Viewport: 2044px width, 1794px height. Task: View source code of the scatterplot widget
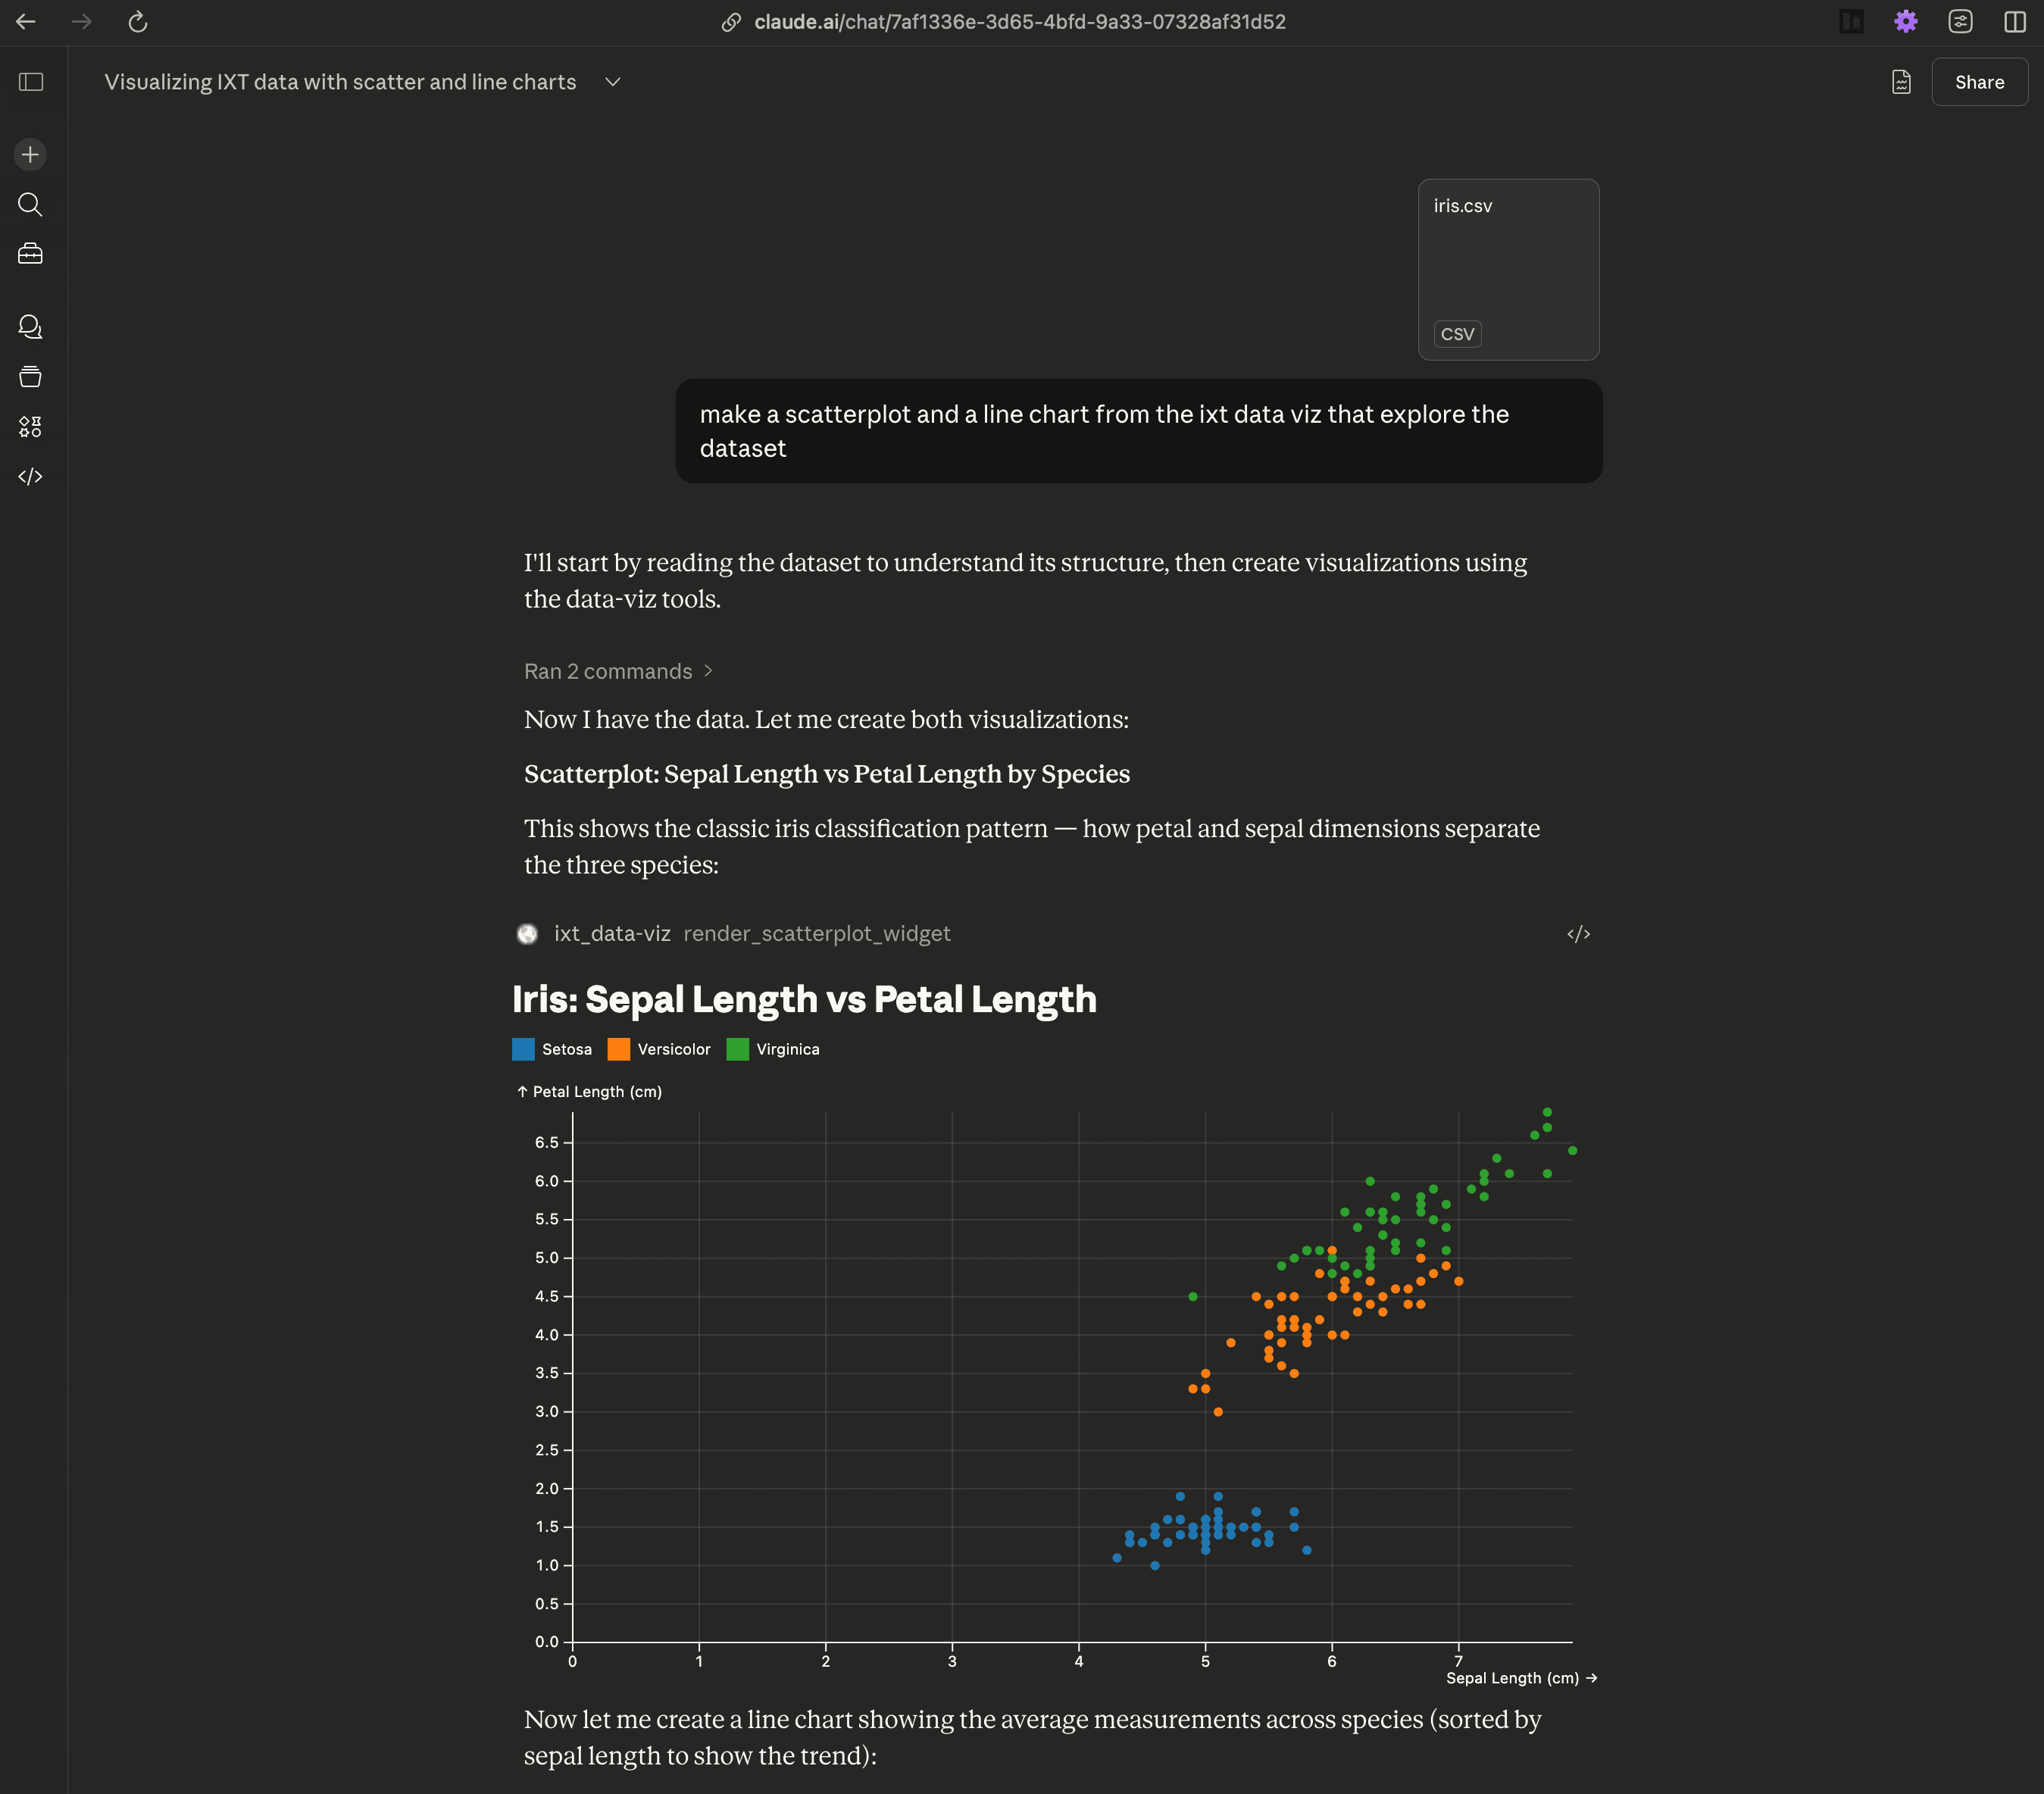tap(1578, 933)
